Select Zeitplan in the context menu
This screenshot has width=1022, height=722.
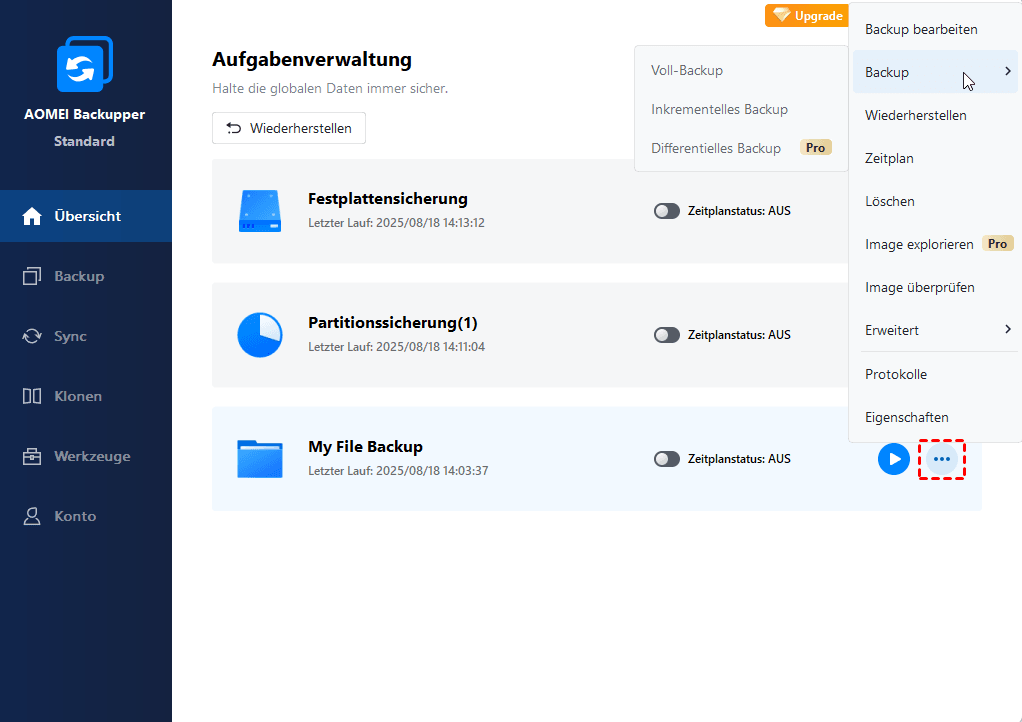[935, 158]
